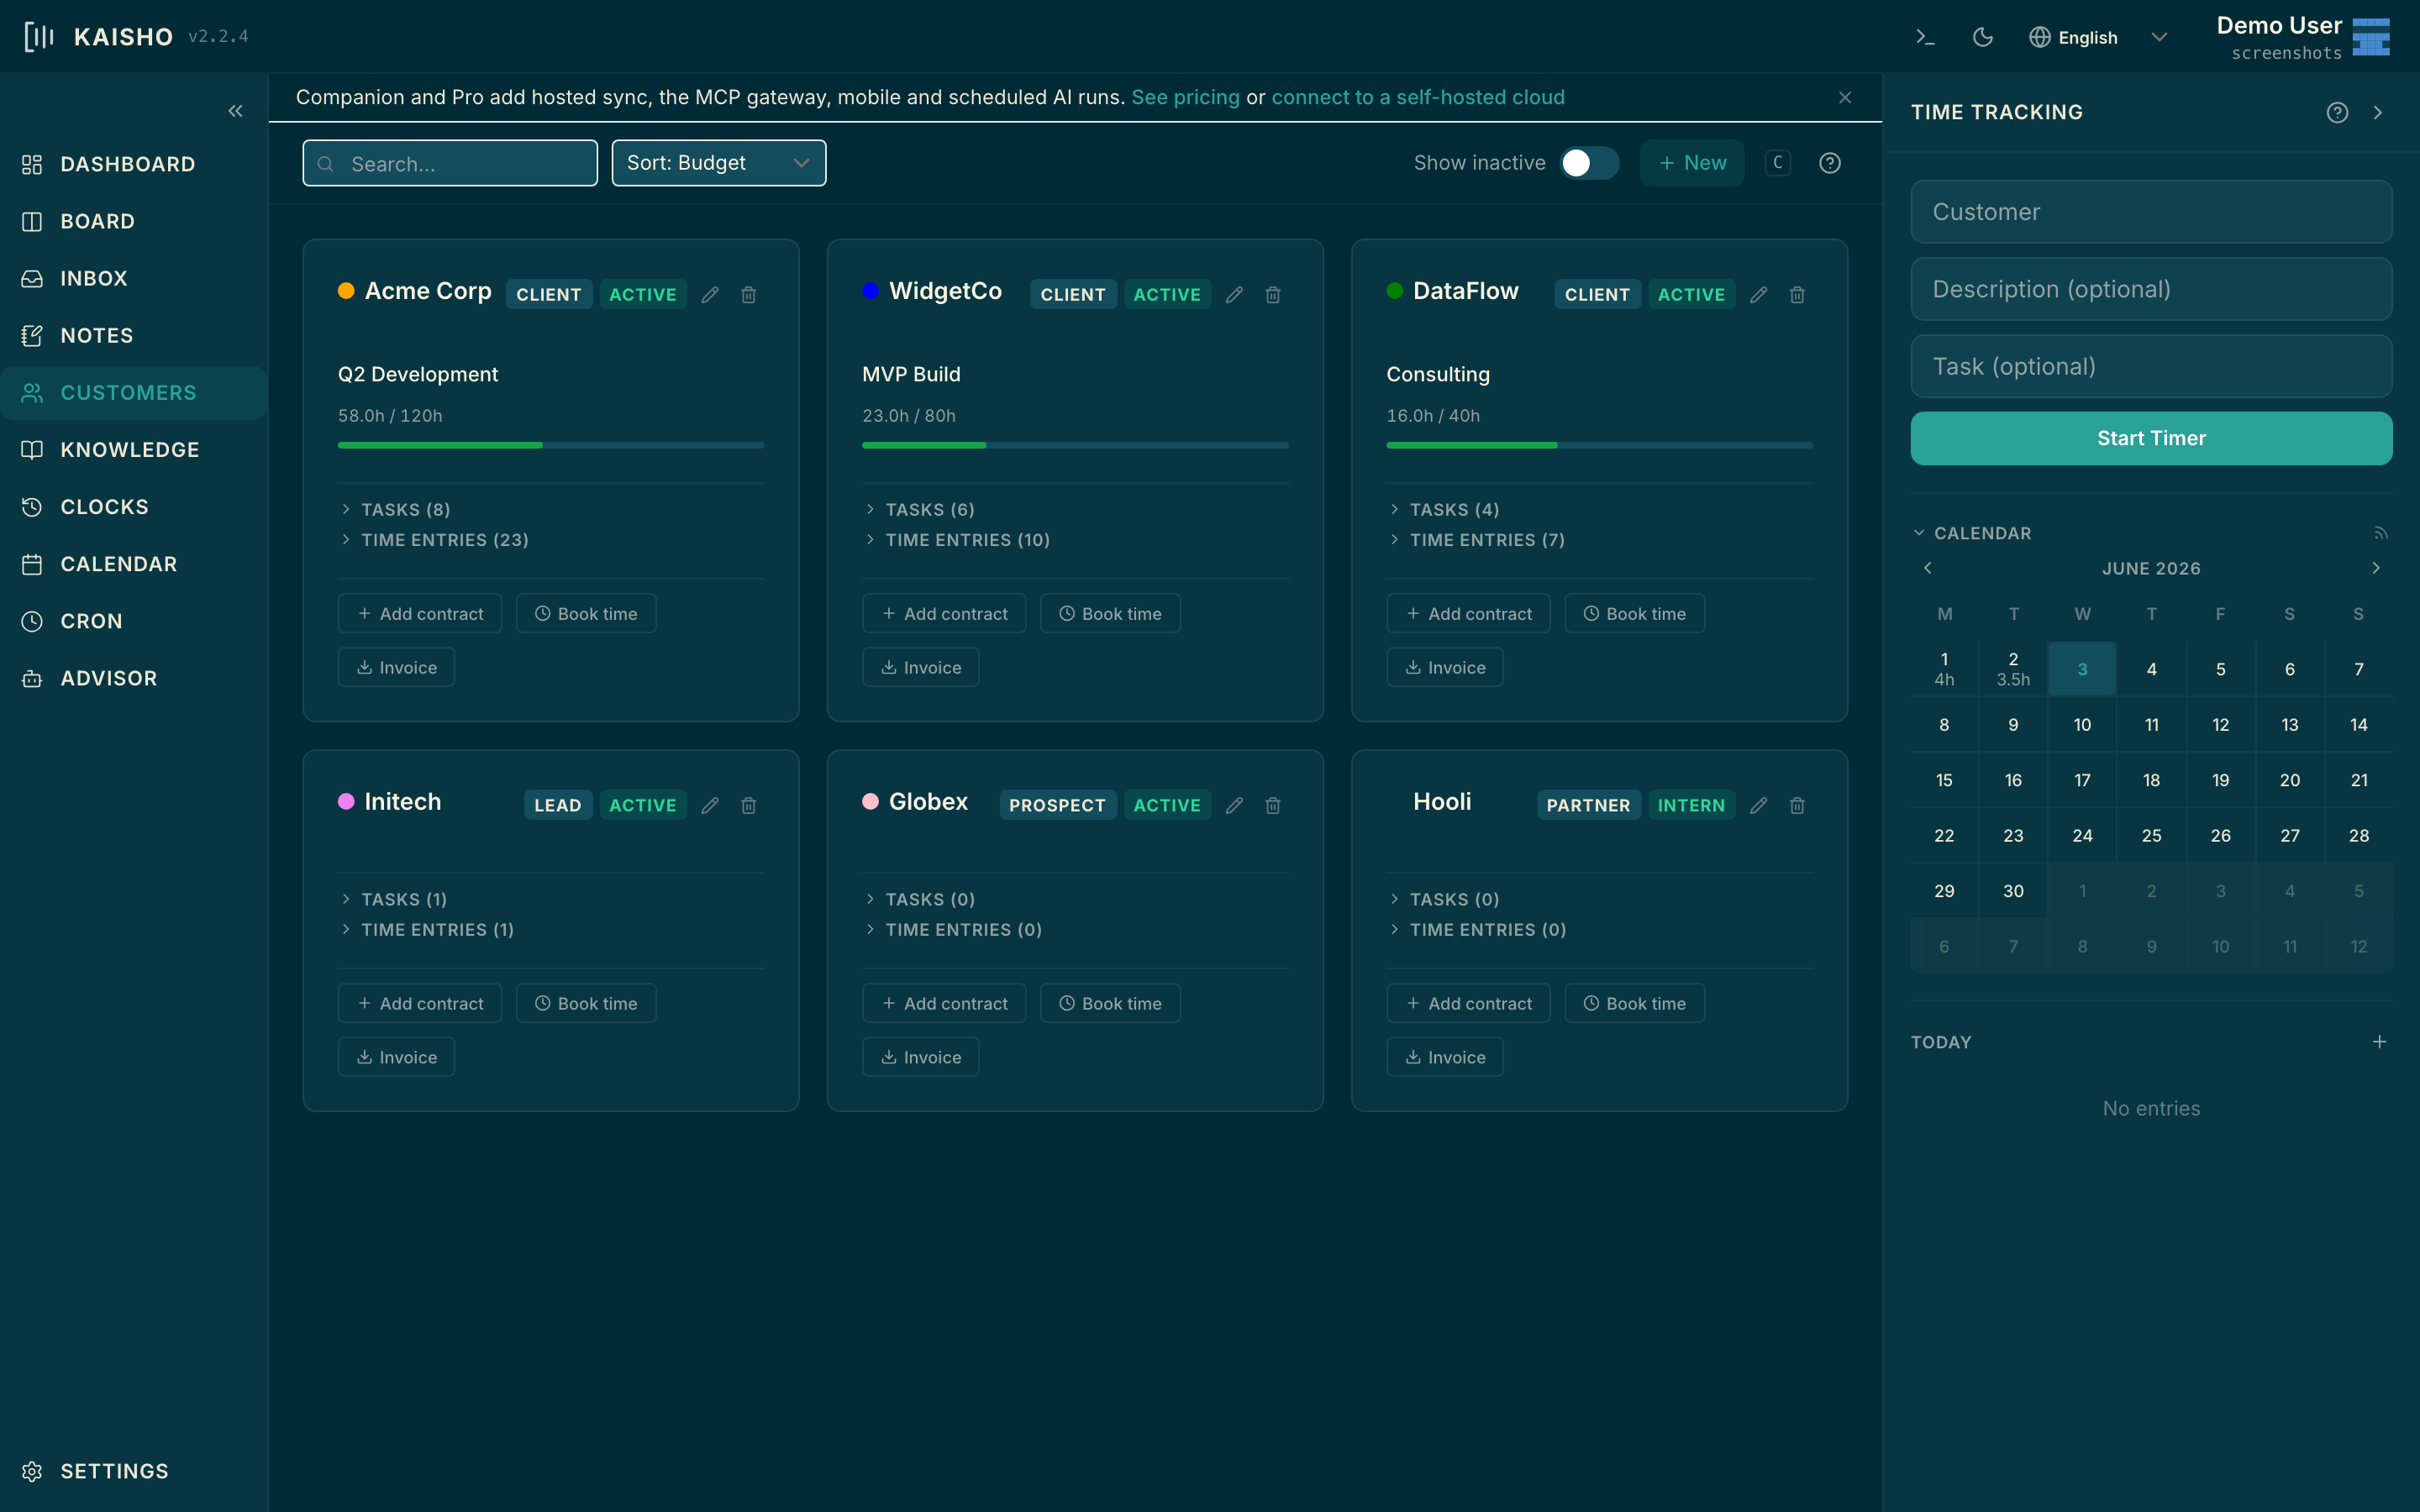2420x1512 pixels.
Task: Click the orange Acme Corp color dot
Action: tap(346, 291)
